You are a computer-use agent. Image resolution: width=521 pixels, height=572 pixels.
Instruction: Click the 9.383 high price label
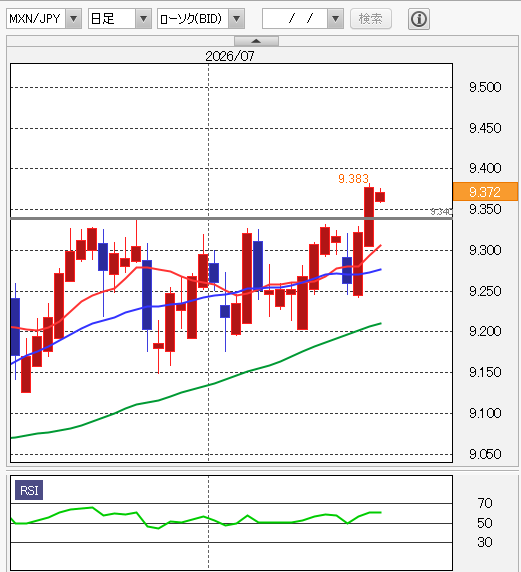353,178
